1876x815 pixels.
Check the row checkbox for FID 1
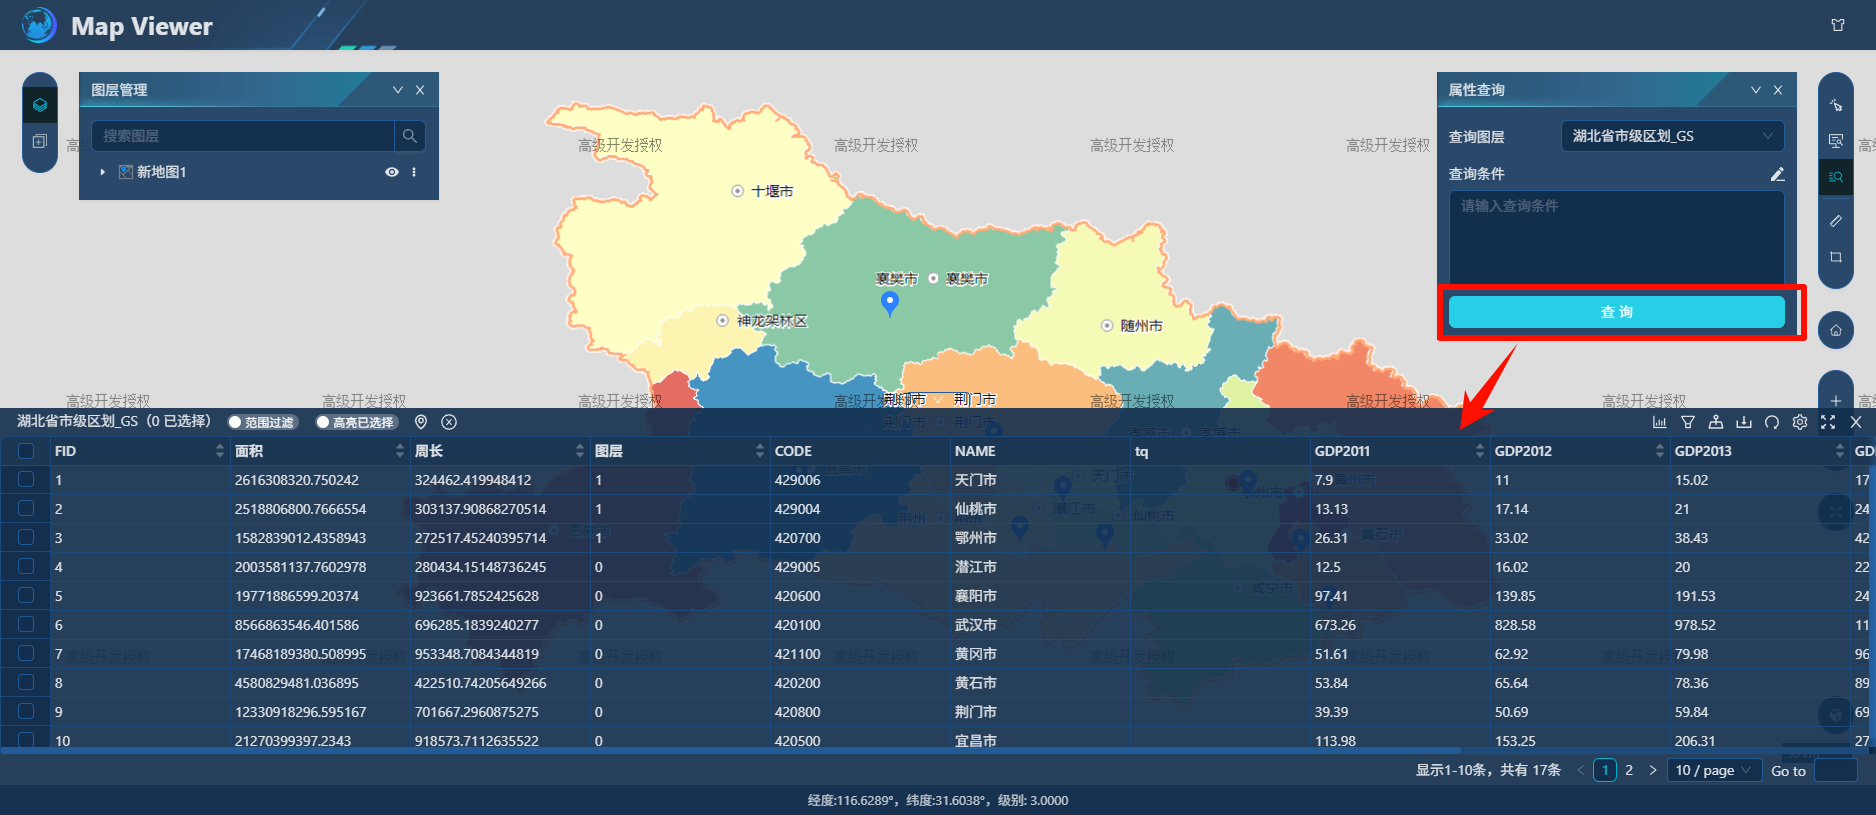(x=26, y=480)
